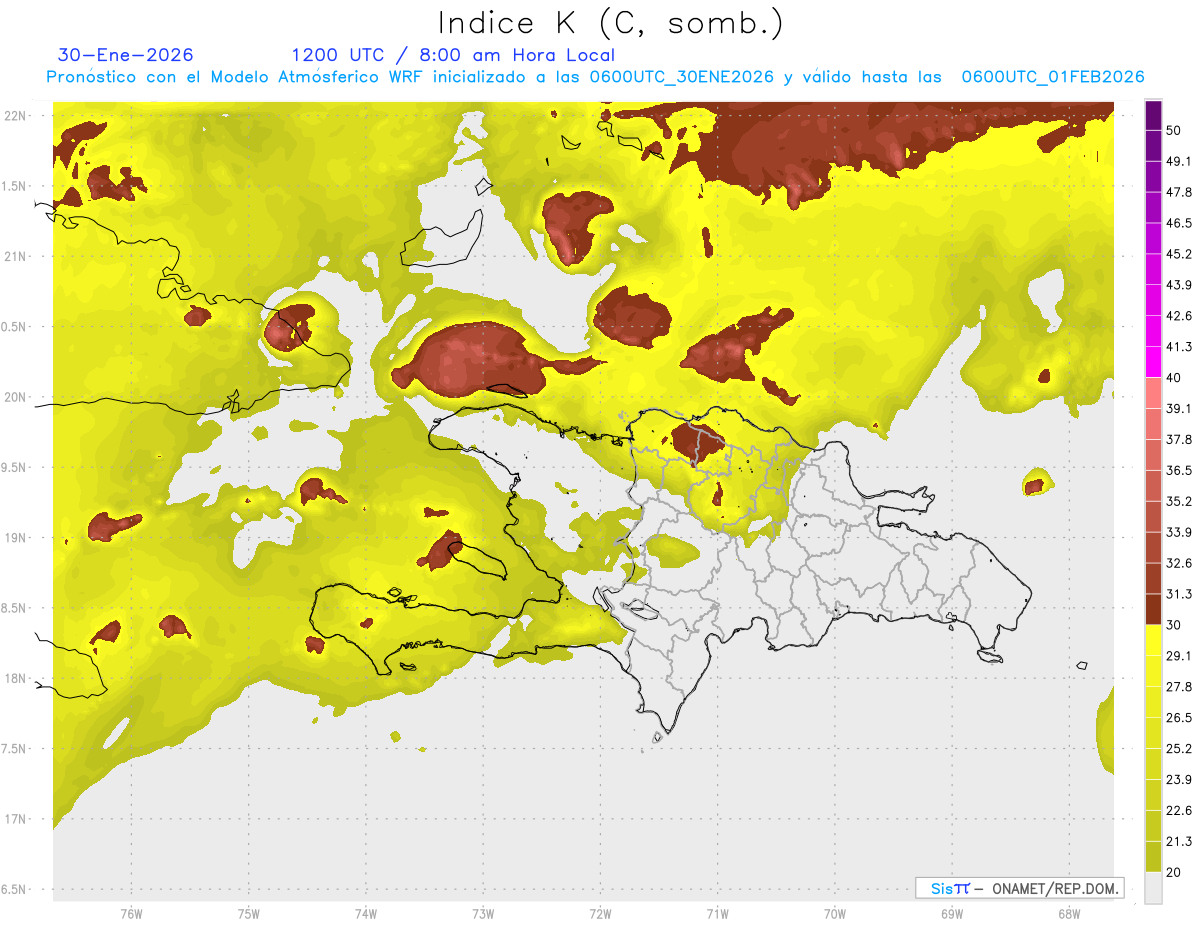Click the legend value '33.9'

click(x=1179, y=532)
